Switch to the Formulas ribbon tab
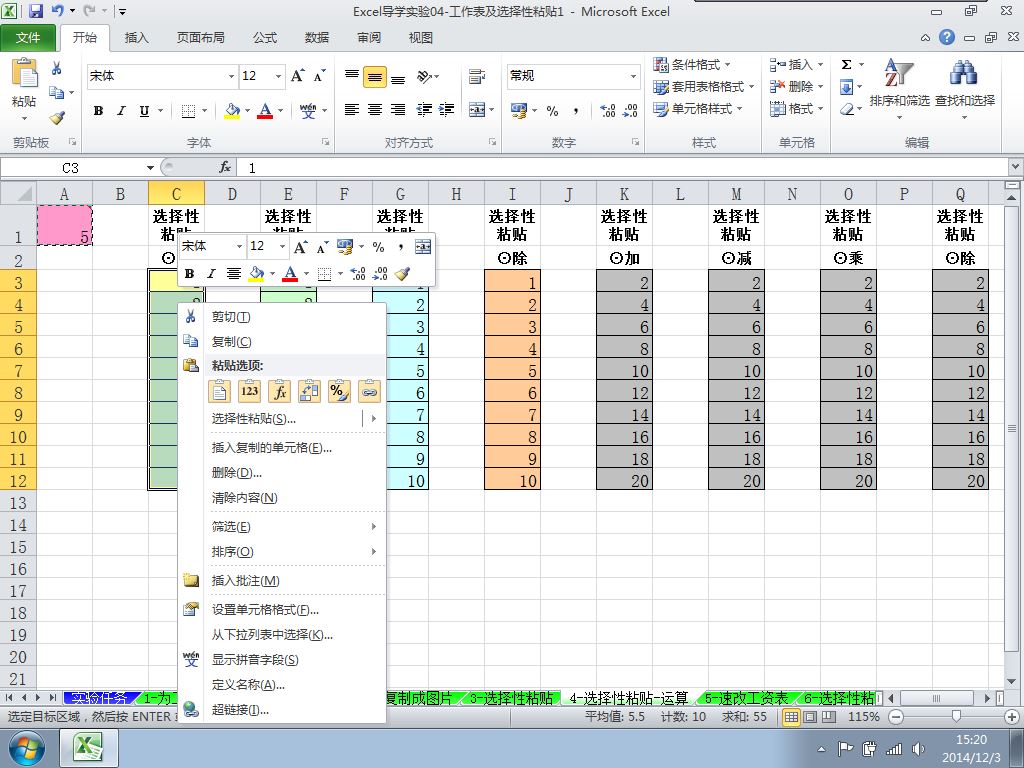The image size is (1024, 768). 265,37
